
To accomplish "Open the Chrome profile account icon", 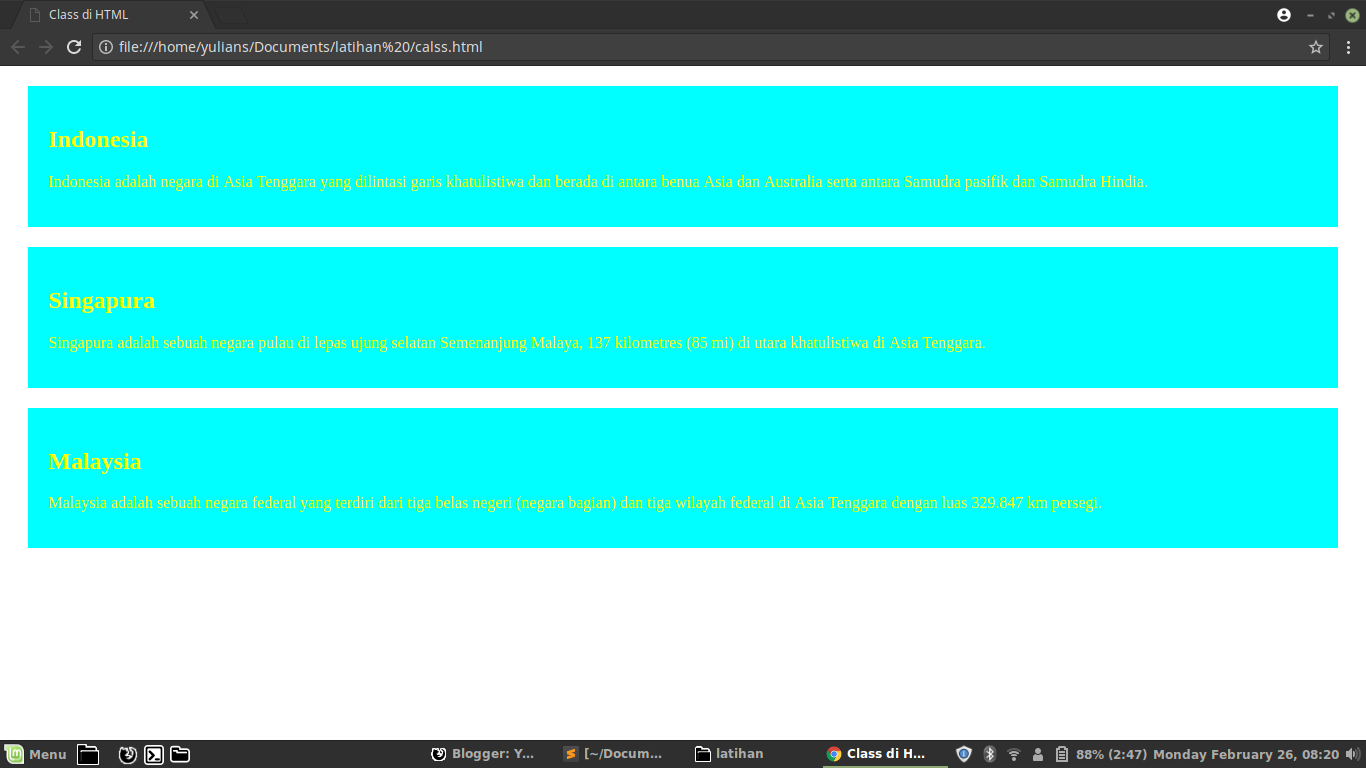I will [x=1284, y=15].
